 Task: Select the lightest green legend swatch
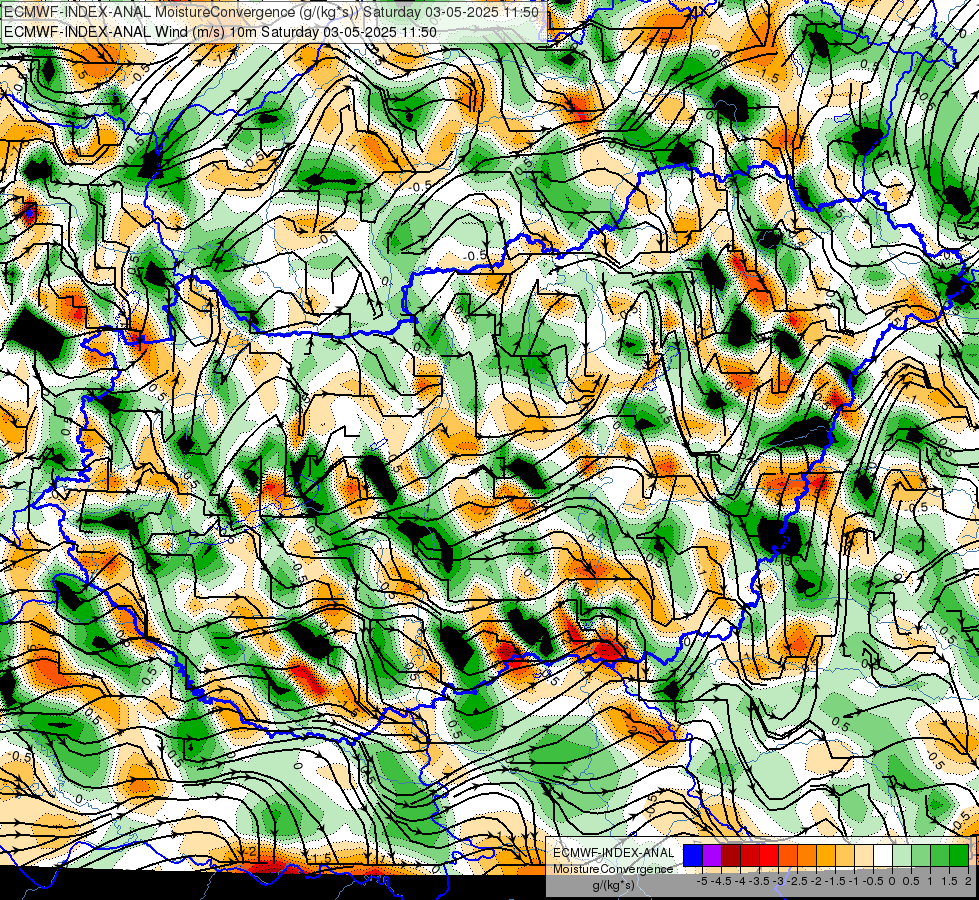(x=902, y=855)
